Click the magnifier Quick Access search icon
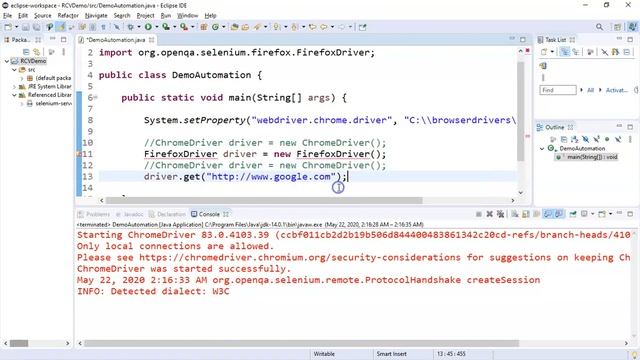Screen dimensions: 640x360 click(x=599, y=27)
